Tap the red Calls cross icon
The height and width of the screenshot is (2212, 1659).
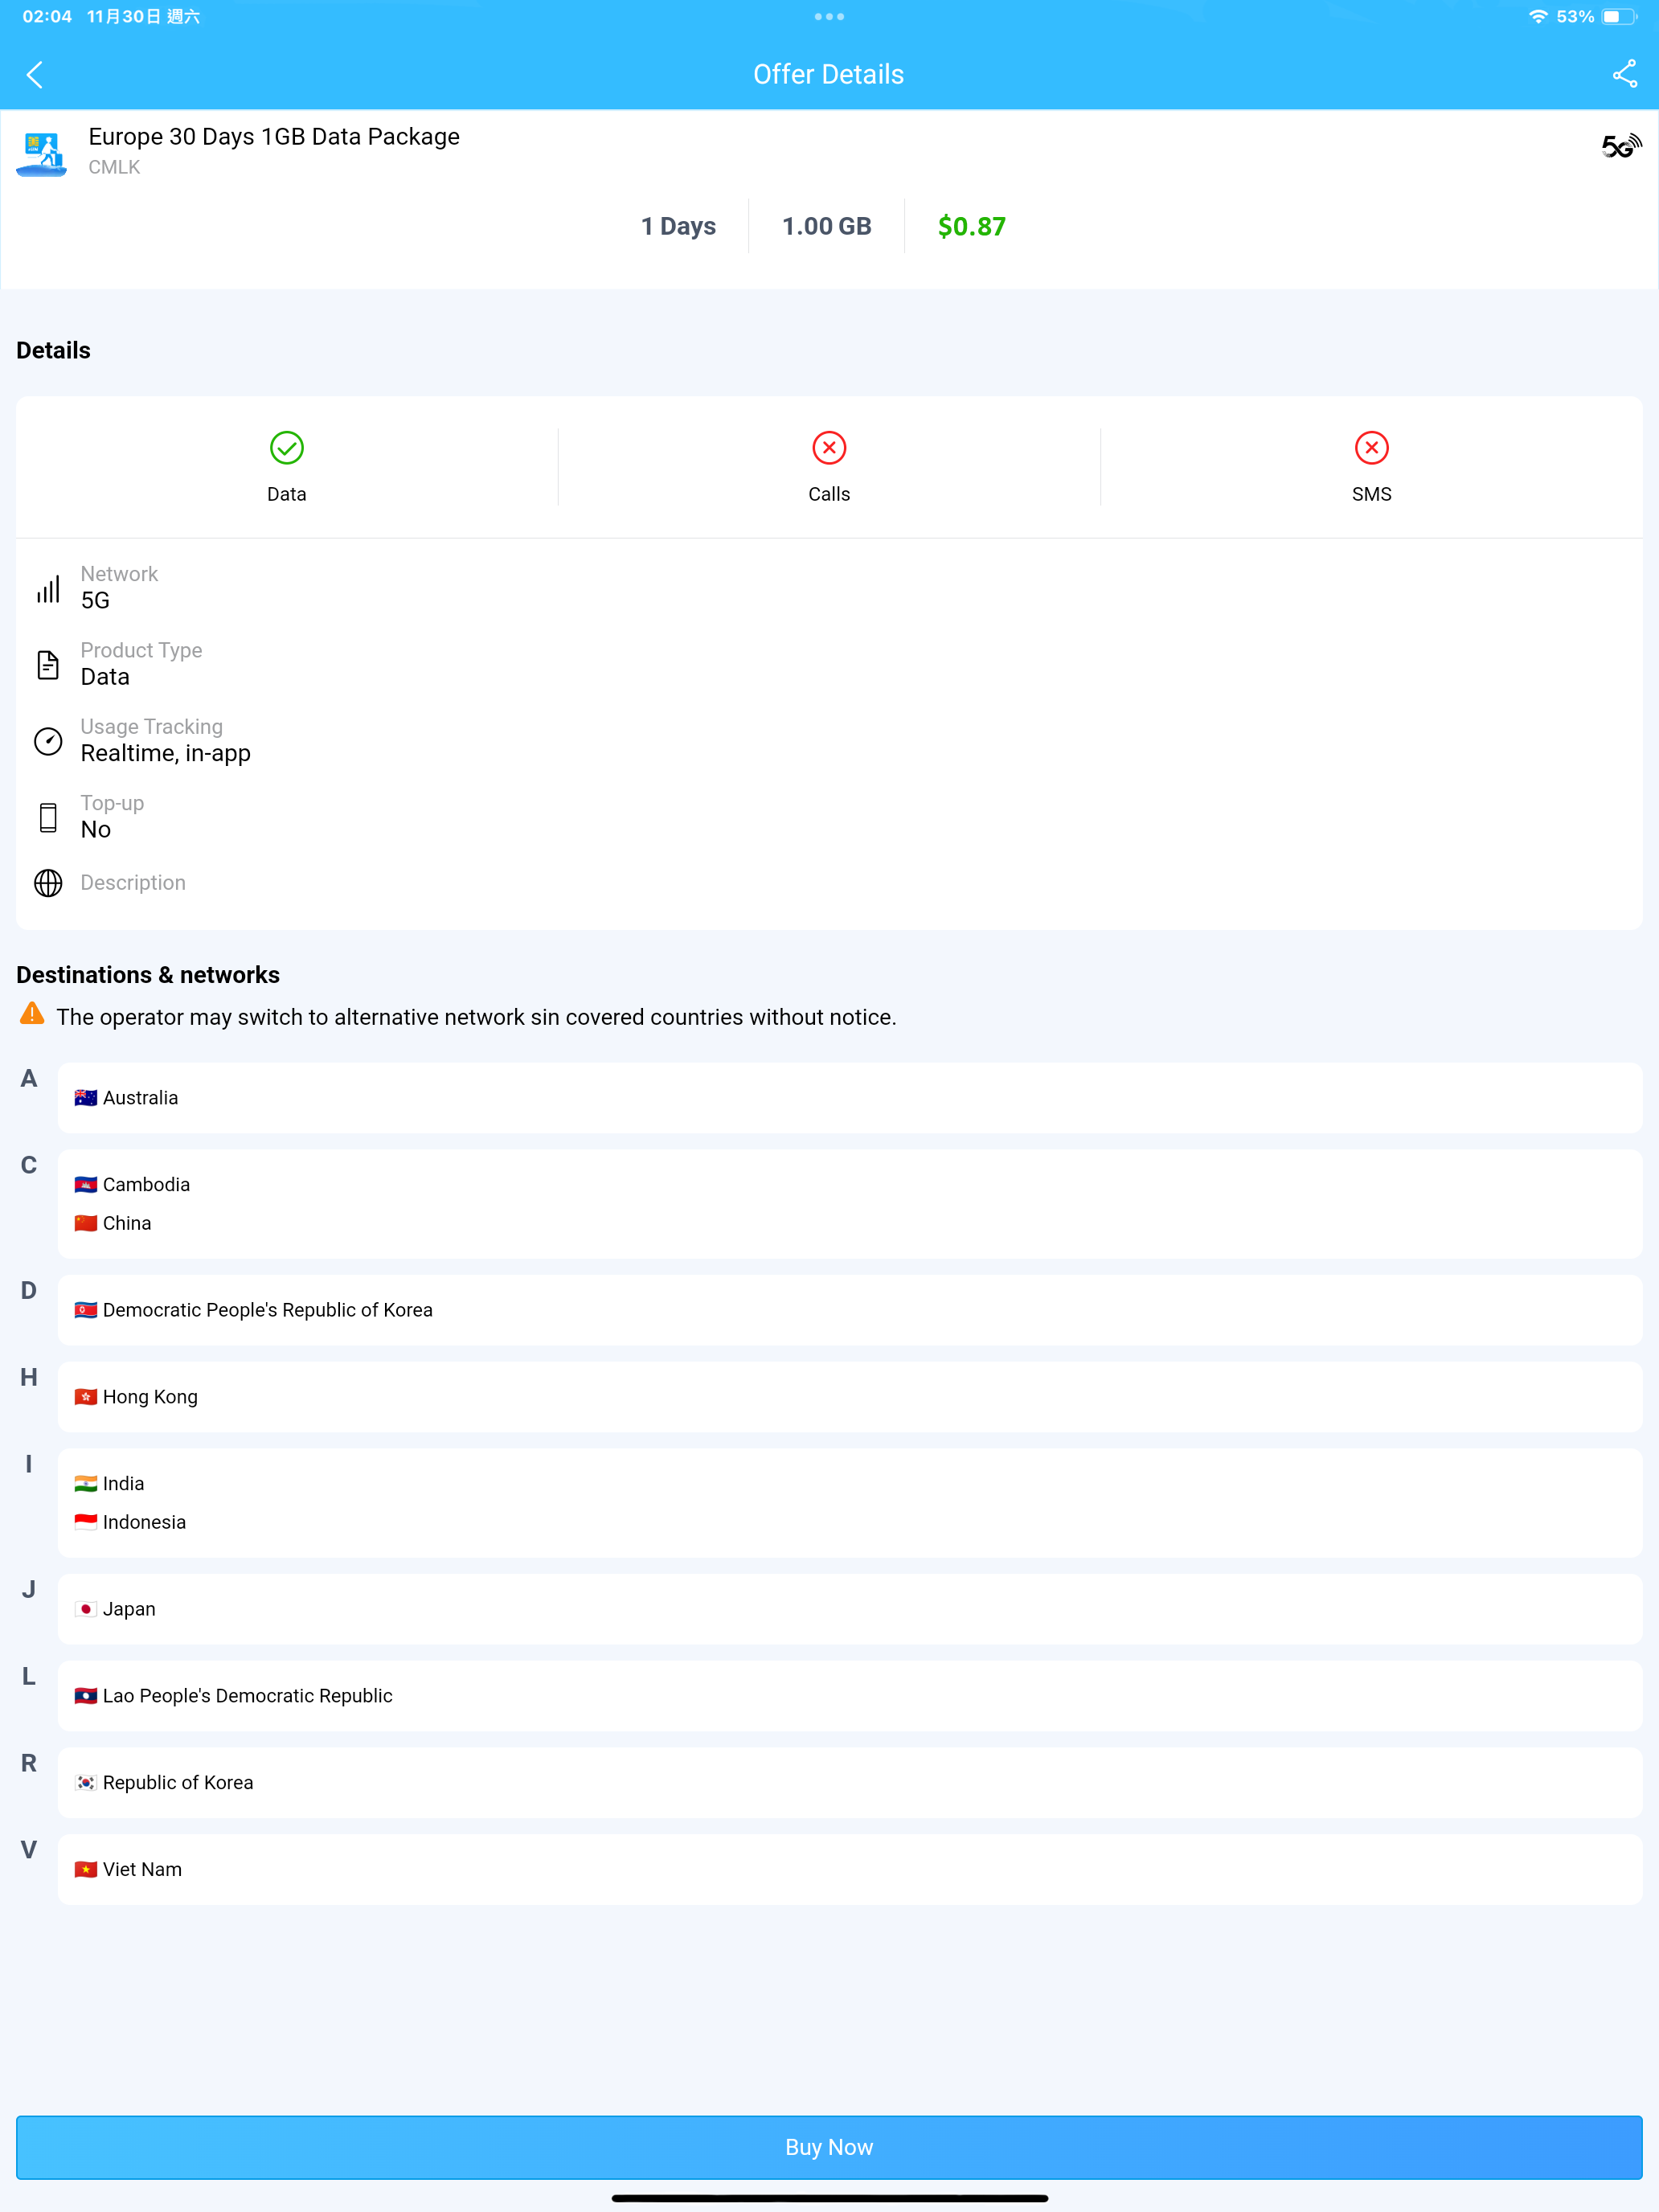829,448
